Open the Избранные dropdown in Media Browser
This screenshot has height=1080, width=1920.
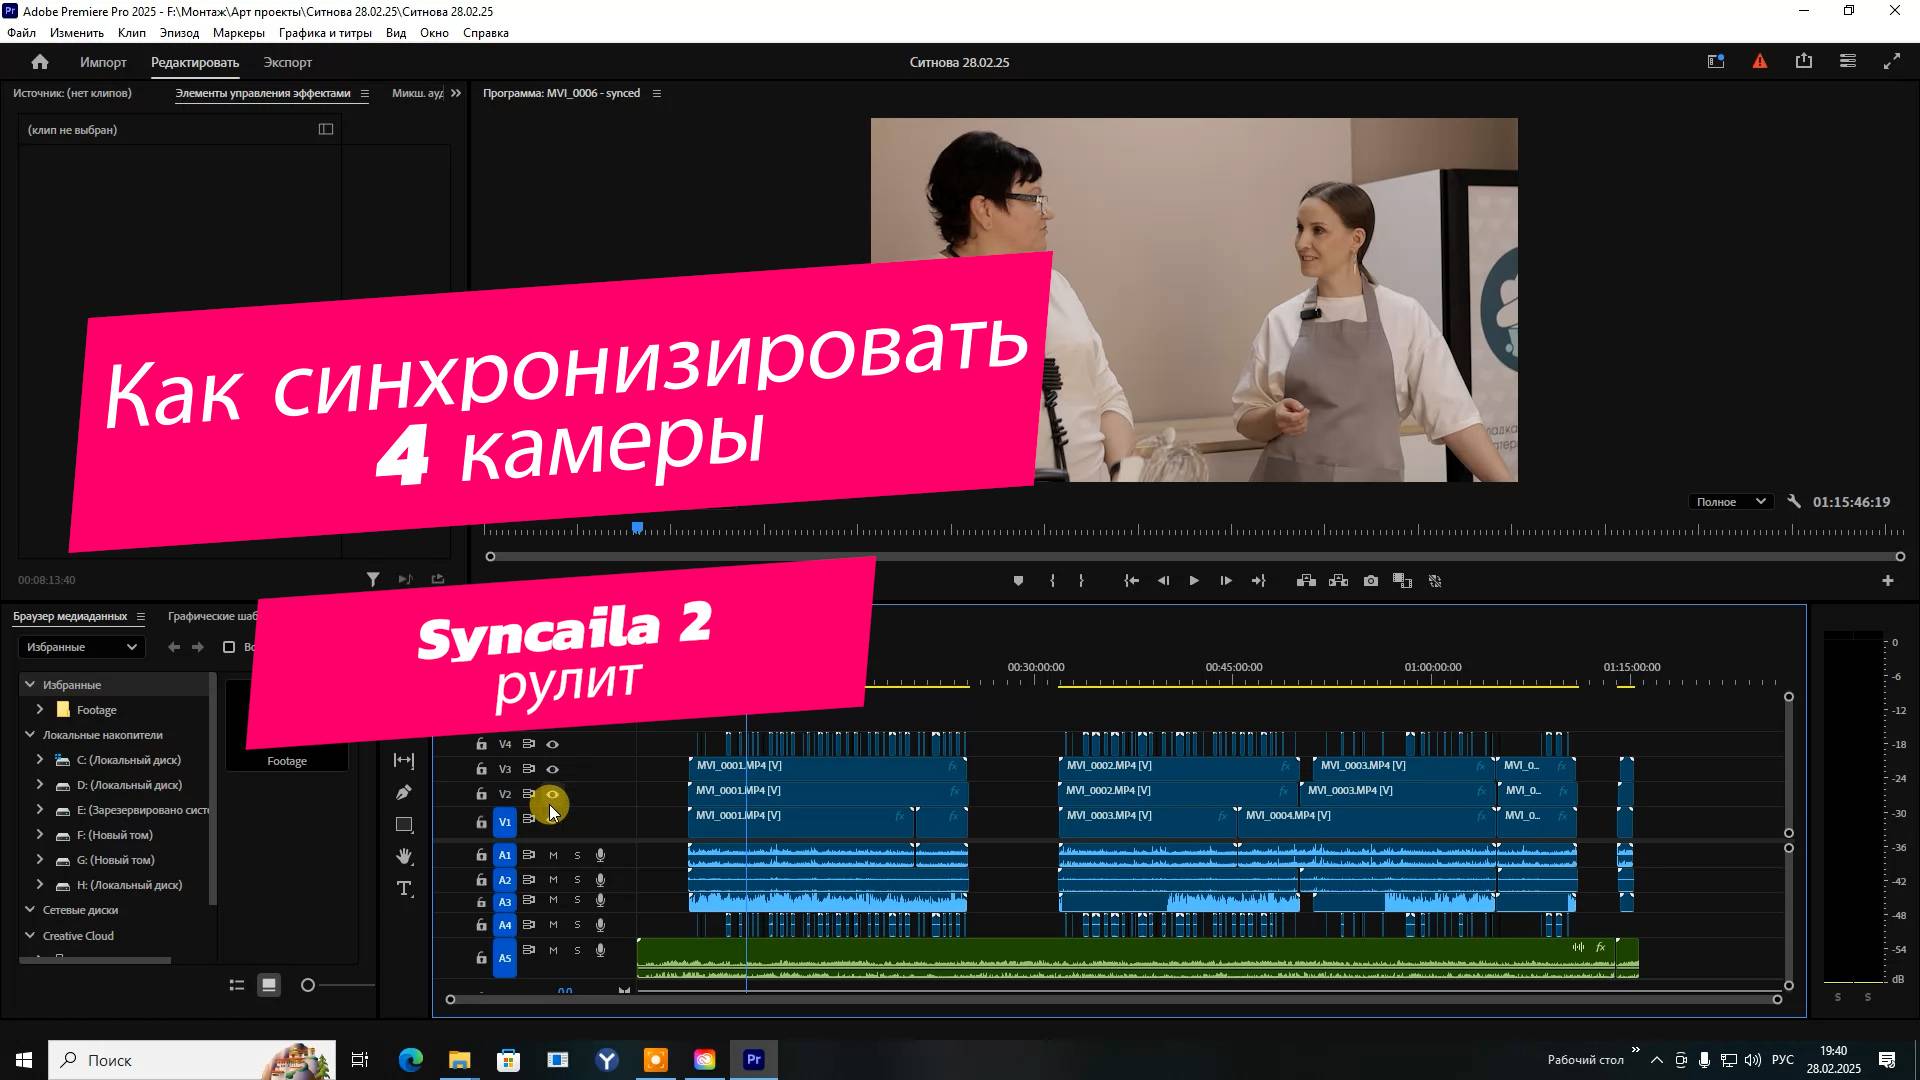pos(82,647)
